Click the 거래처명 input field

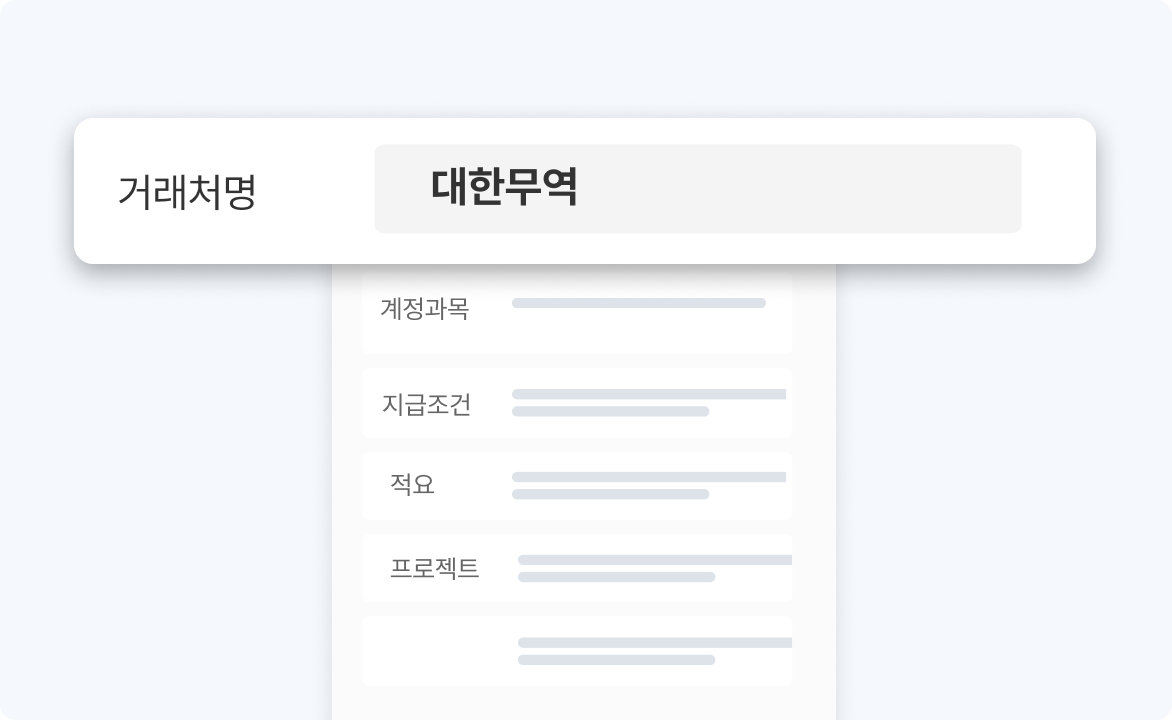point(697,189)
